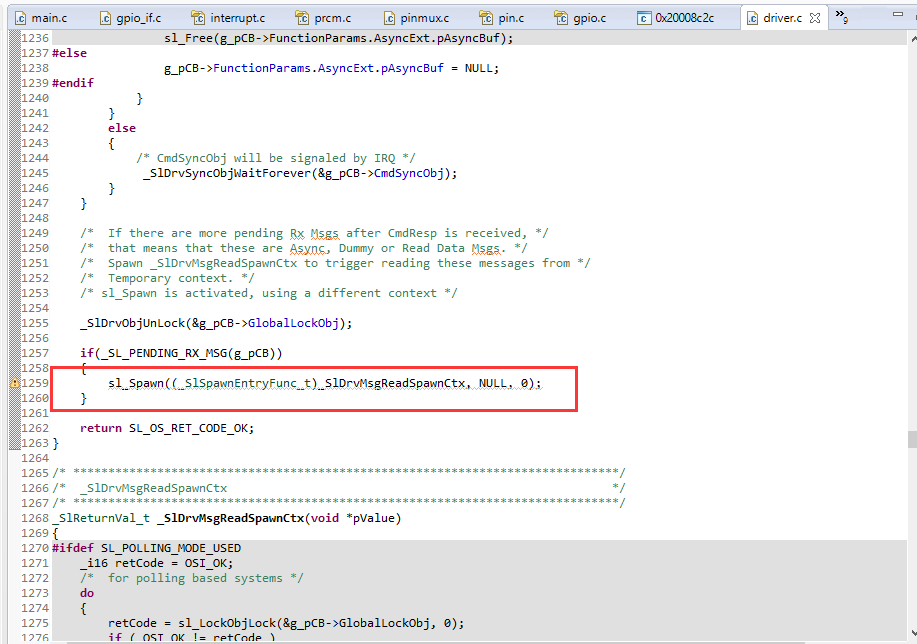The width and height of the screenshot is (917, 644).
Task: Switch to the gpio.c tab
Action: click(580, 18)
